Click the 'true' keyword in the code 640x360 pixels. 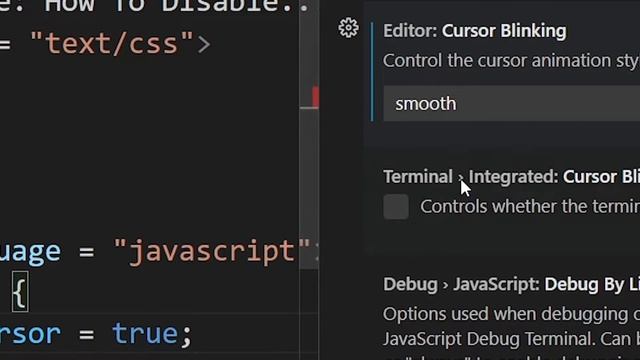pyautogui.click(x=145, y=334)
